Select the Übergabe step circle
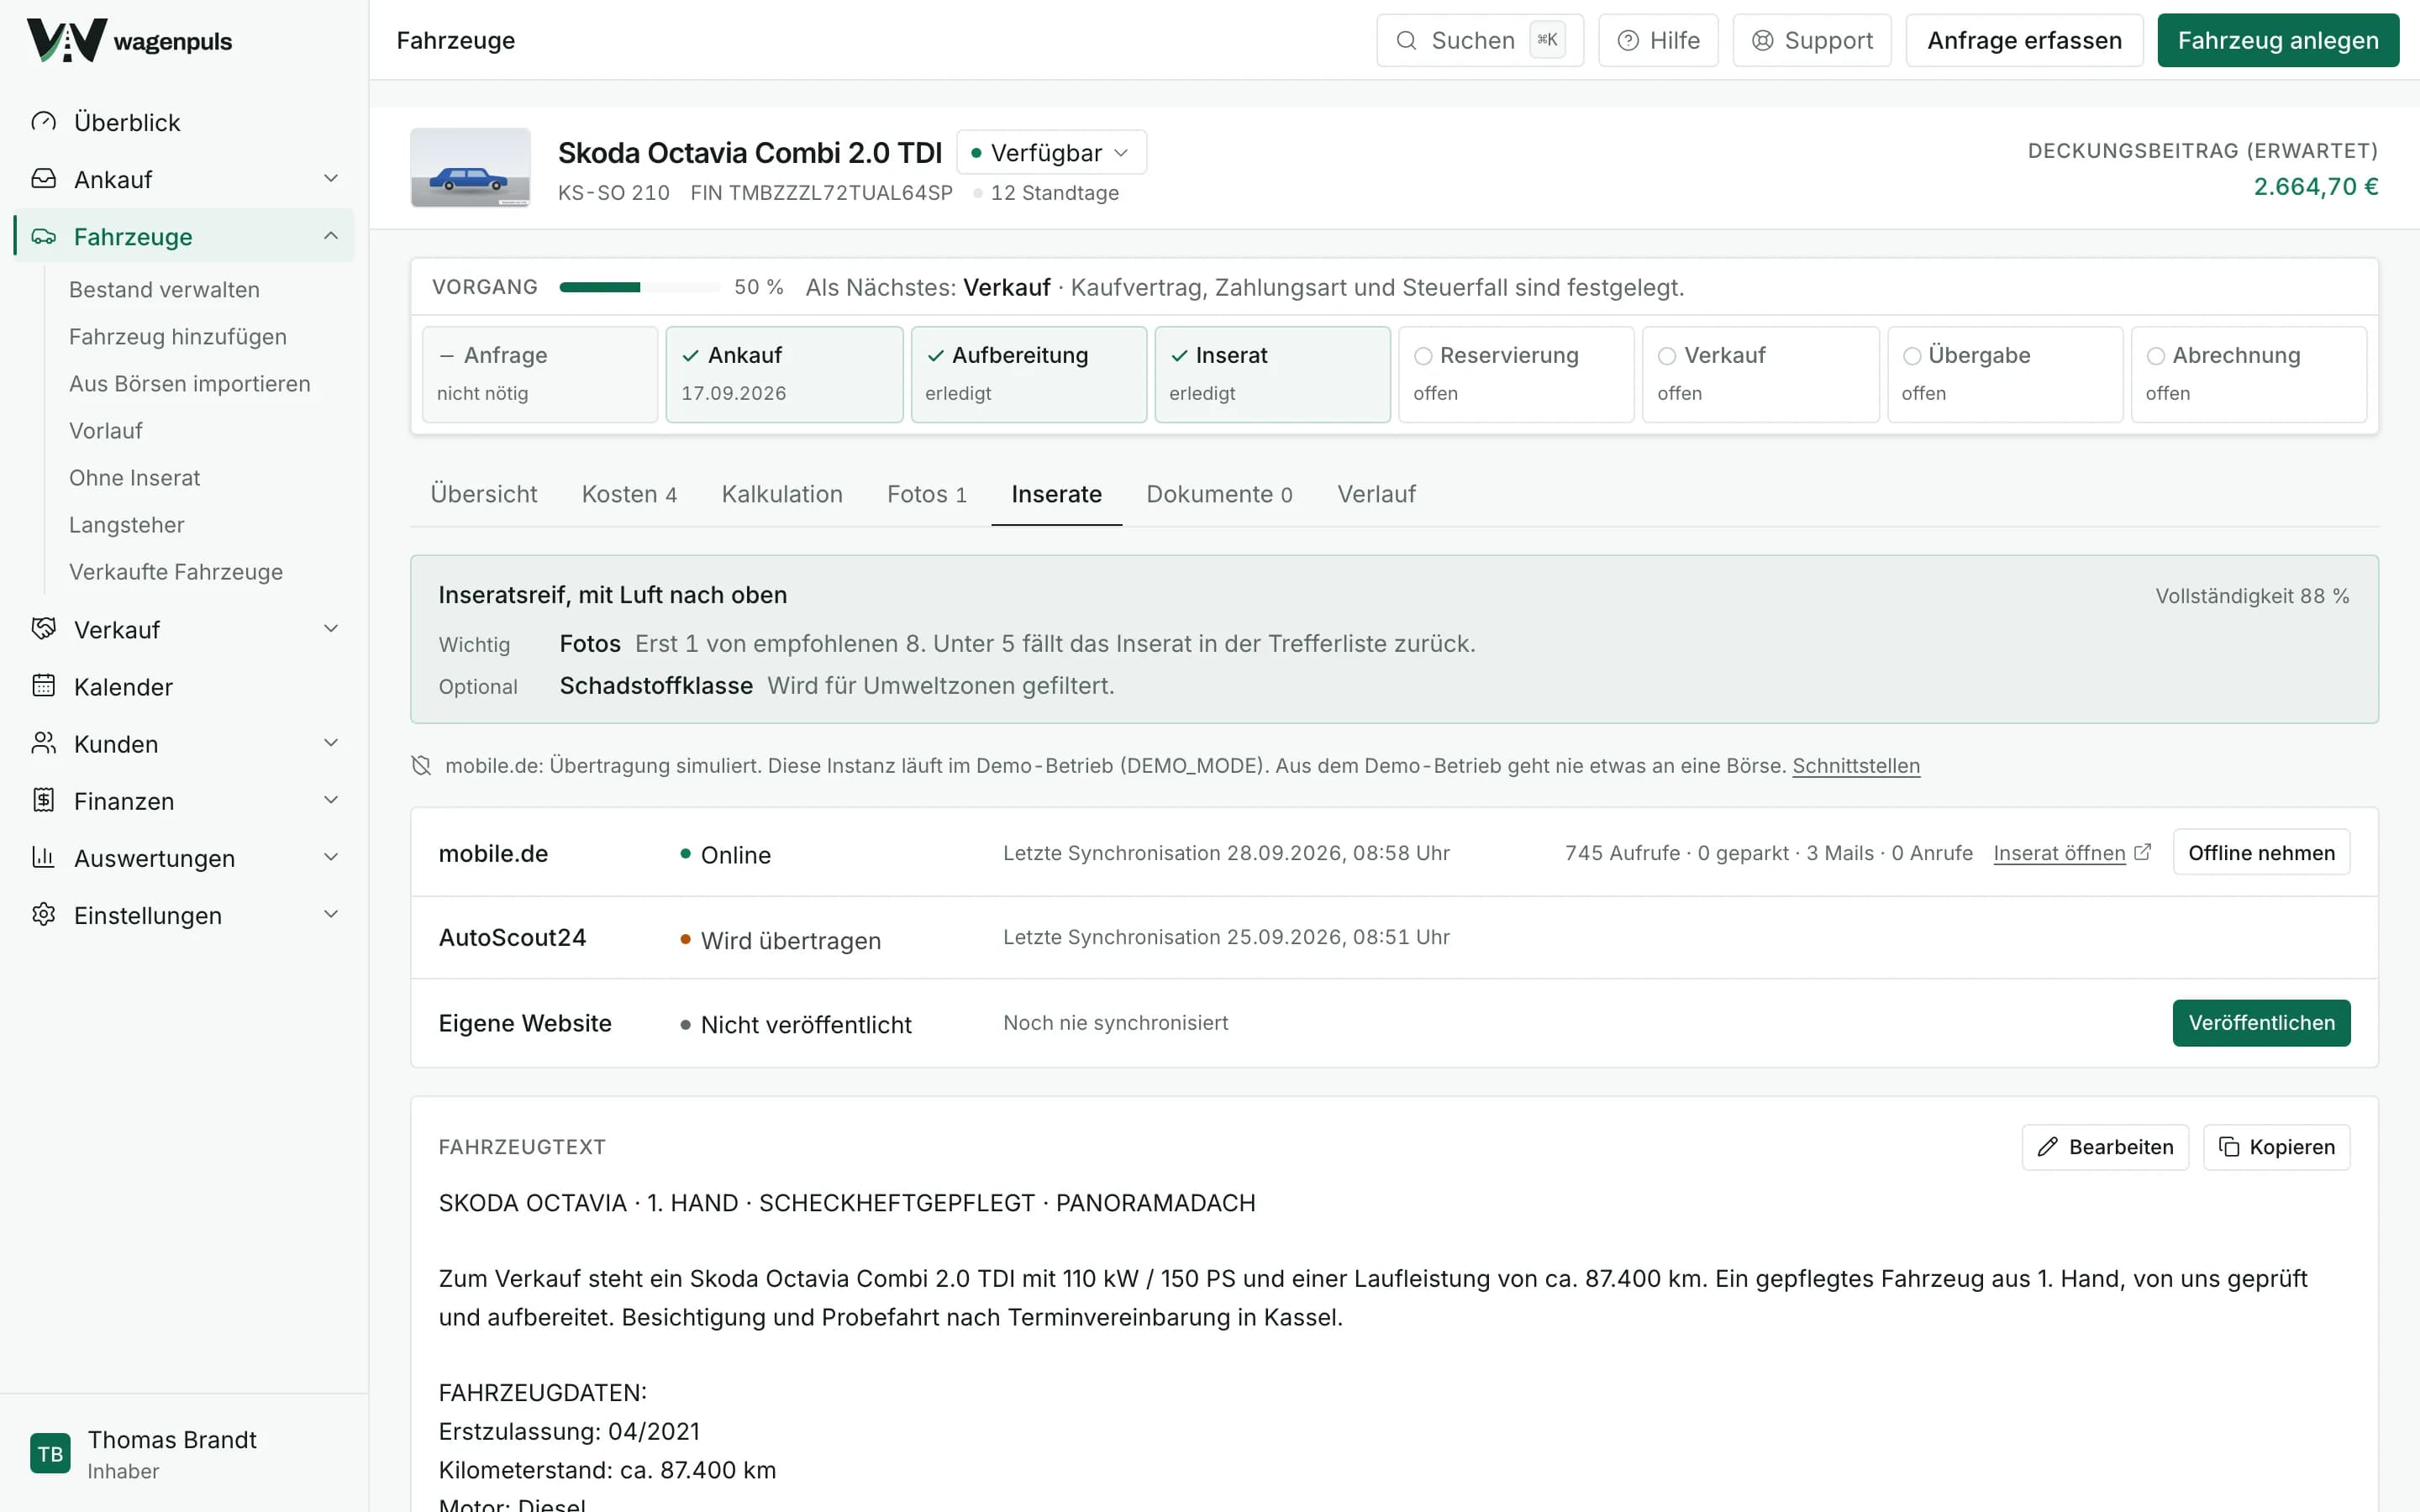Image resolution: width=2420 pixels, height=1512 pixels. click(x=1912, y=356)
